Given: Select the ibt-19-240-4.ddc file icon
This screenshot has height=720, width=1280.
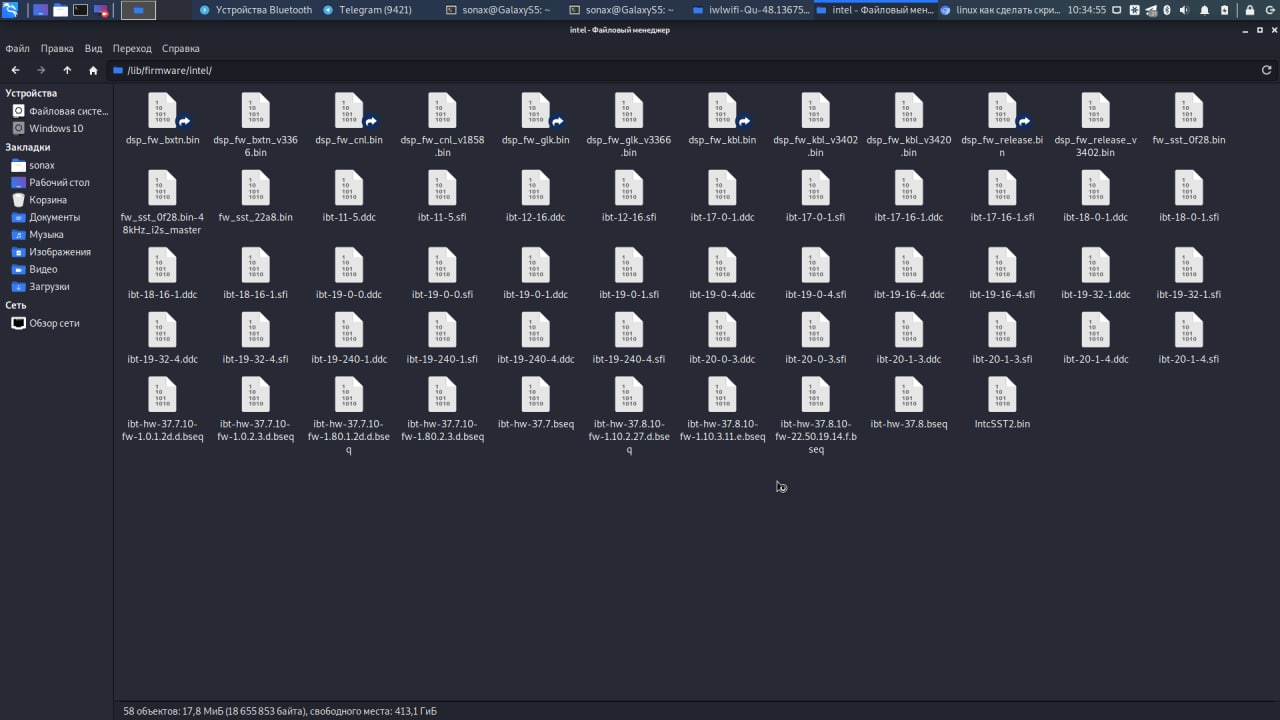Looking at the screenshot, I should 535,330.
